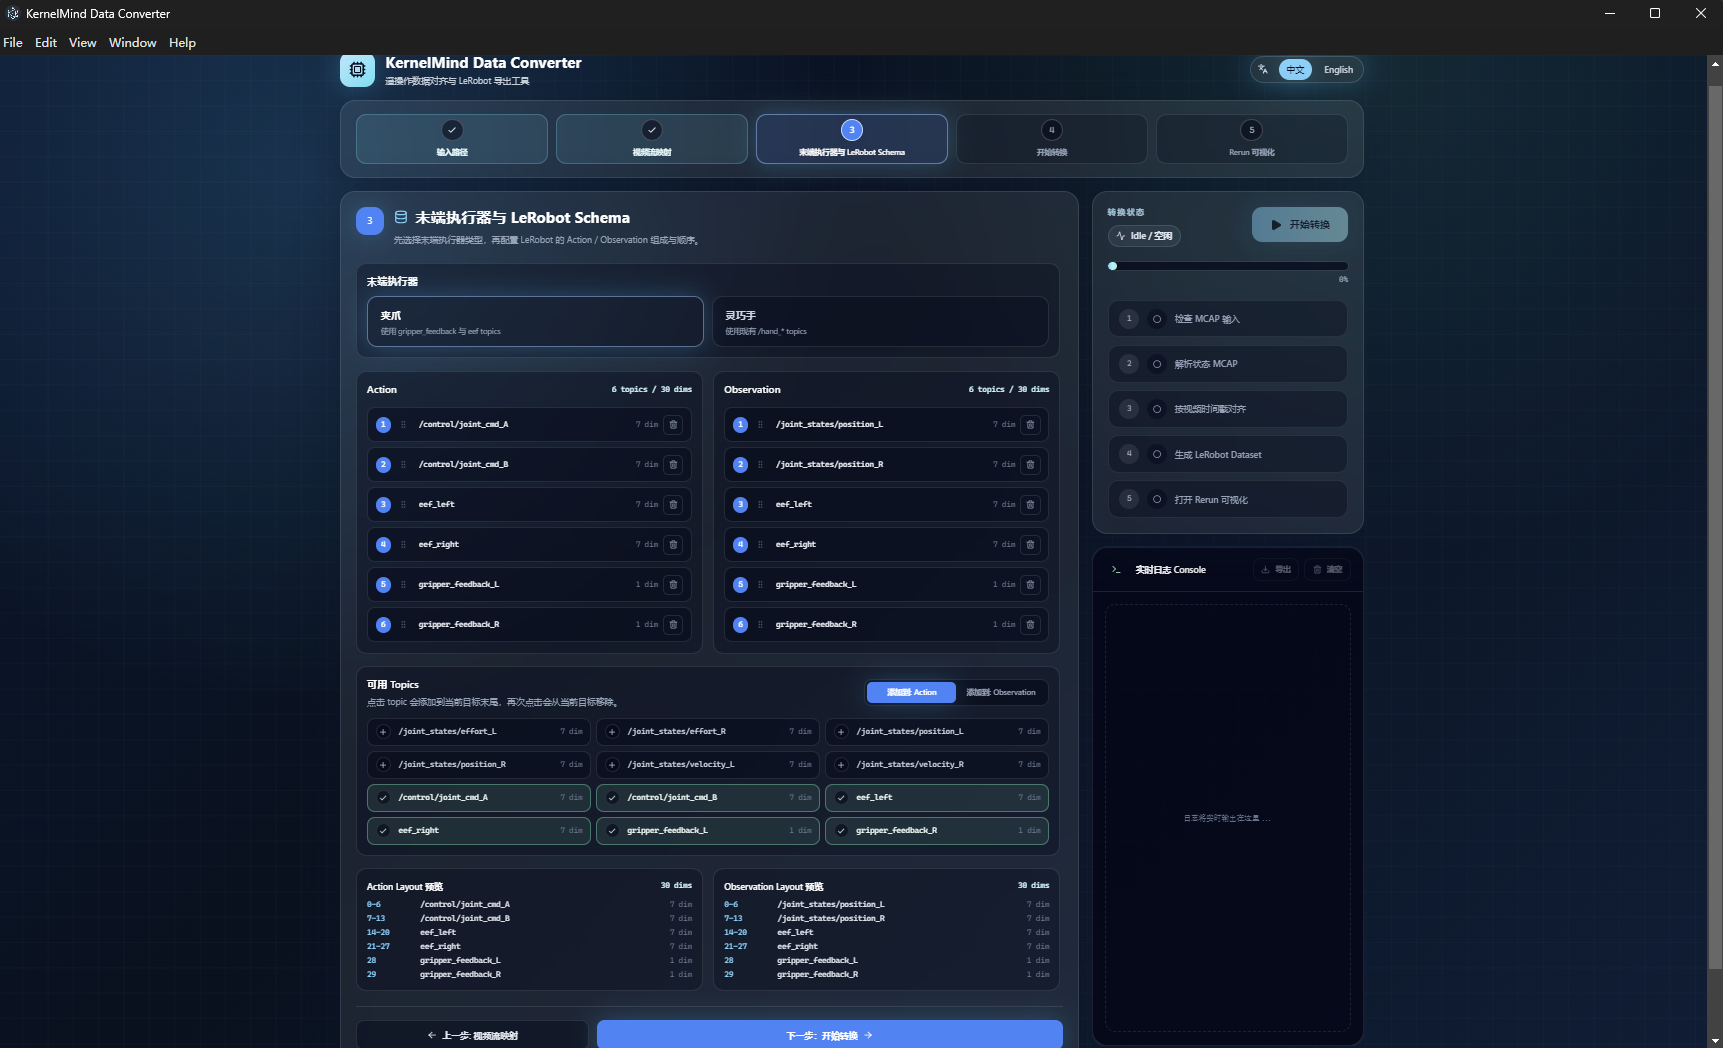
Task: Remove gripper_feedback_R from the Action list
Action: (x=673, y=624)
